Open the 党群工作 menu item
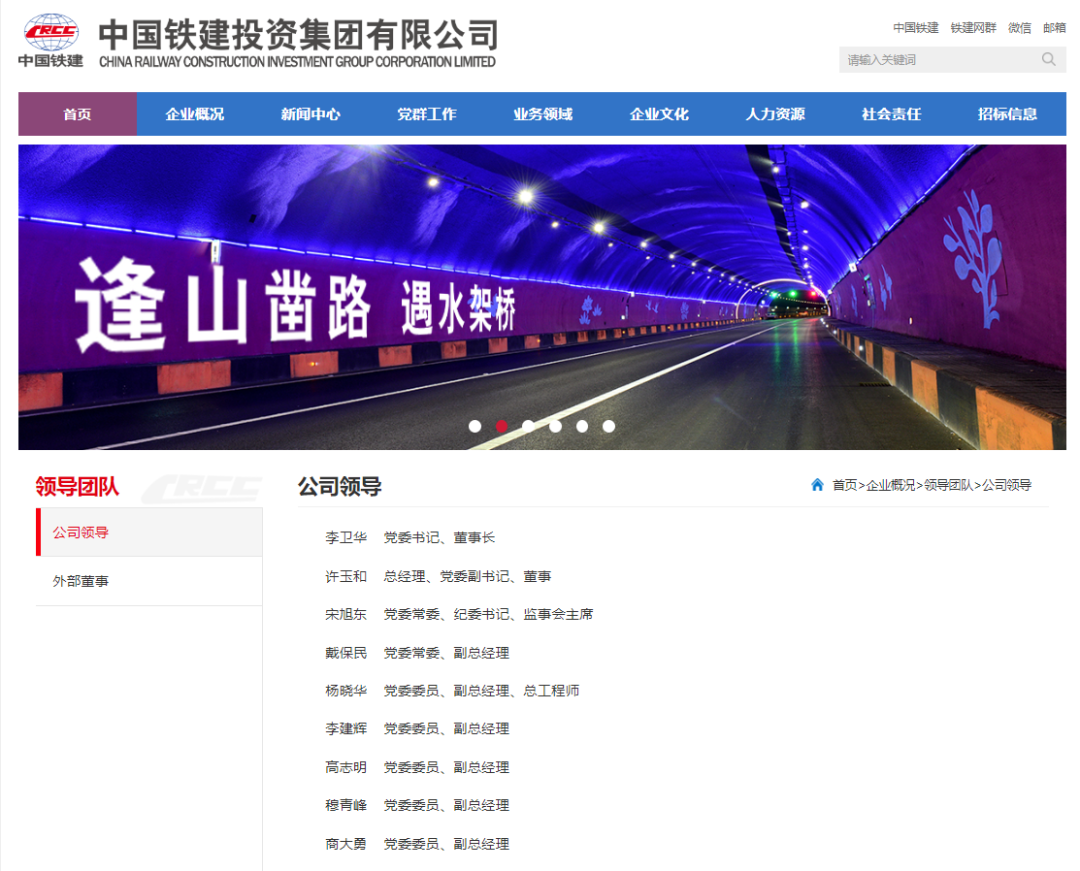This screenshot has width=1080, height=871. coord(426,114)
